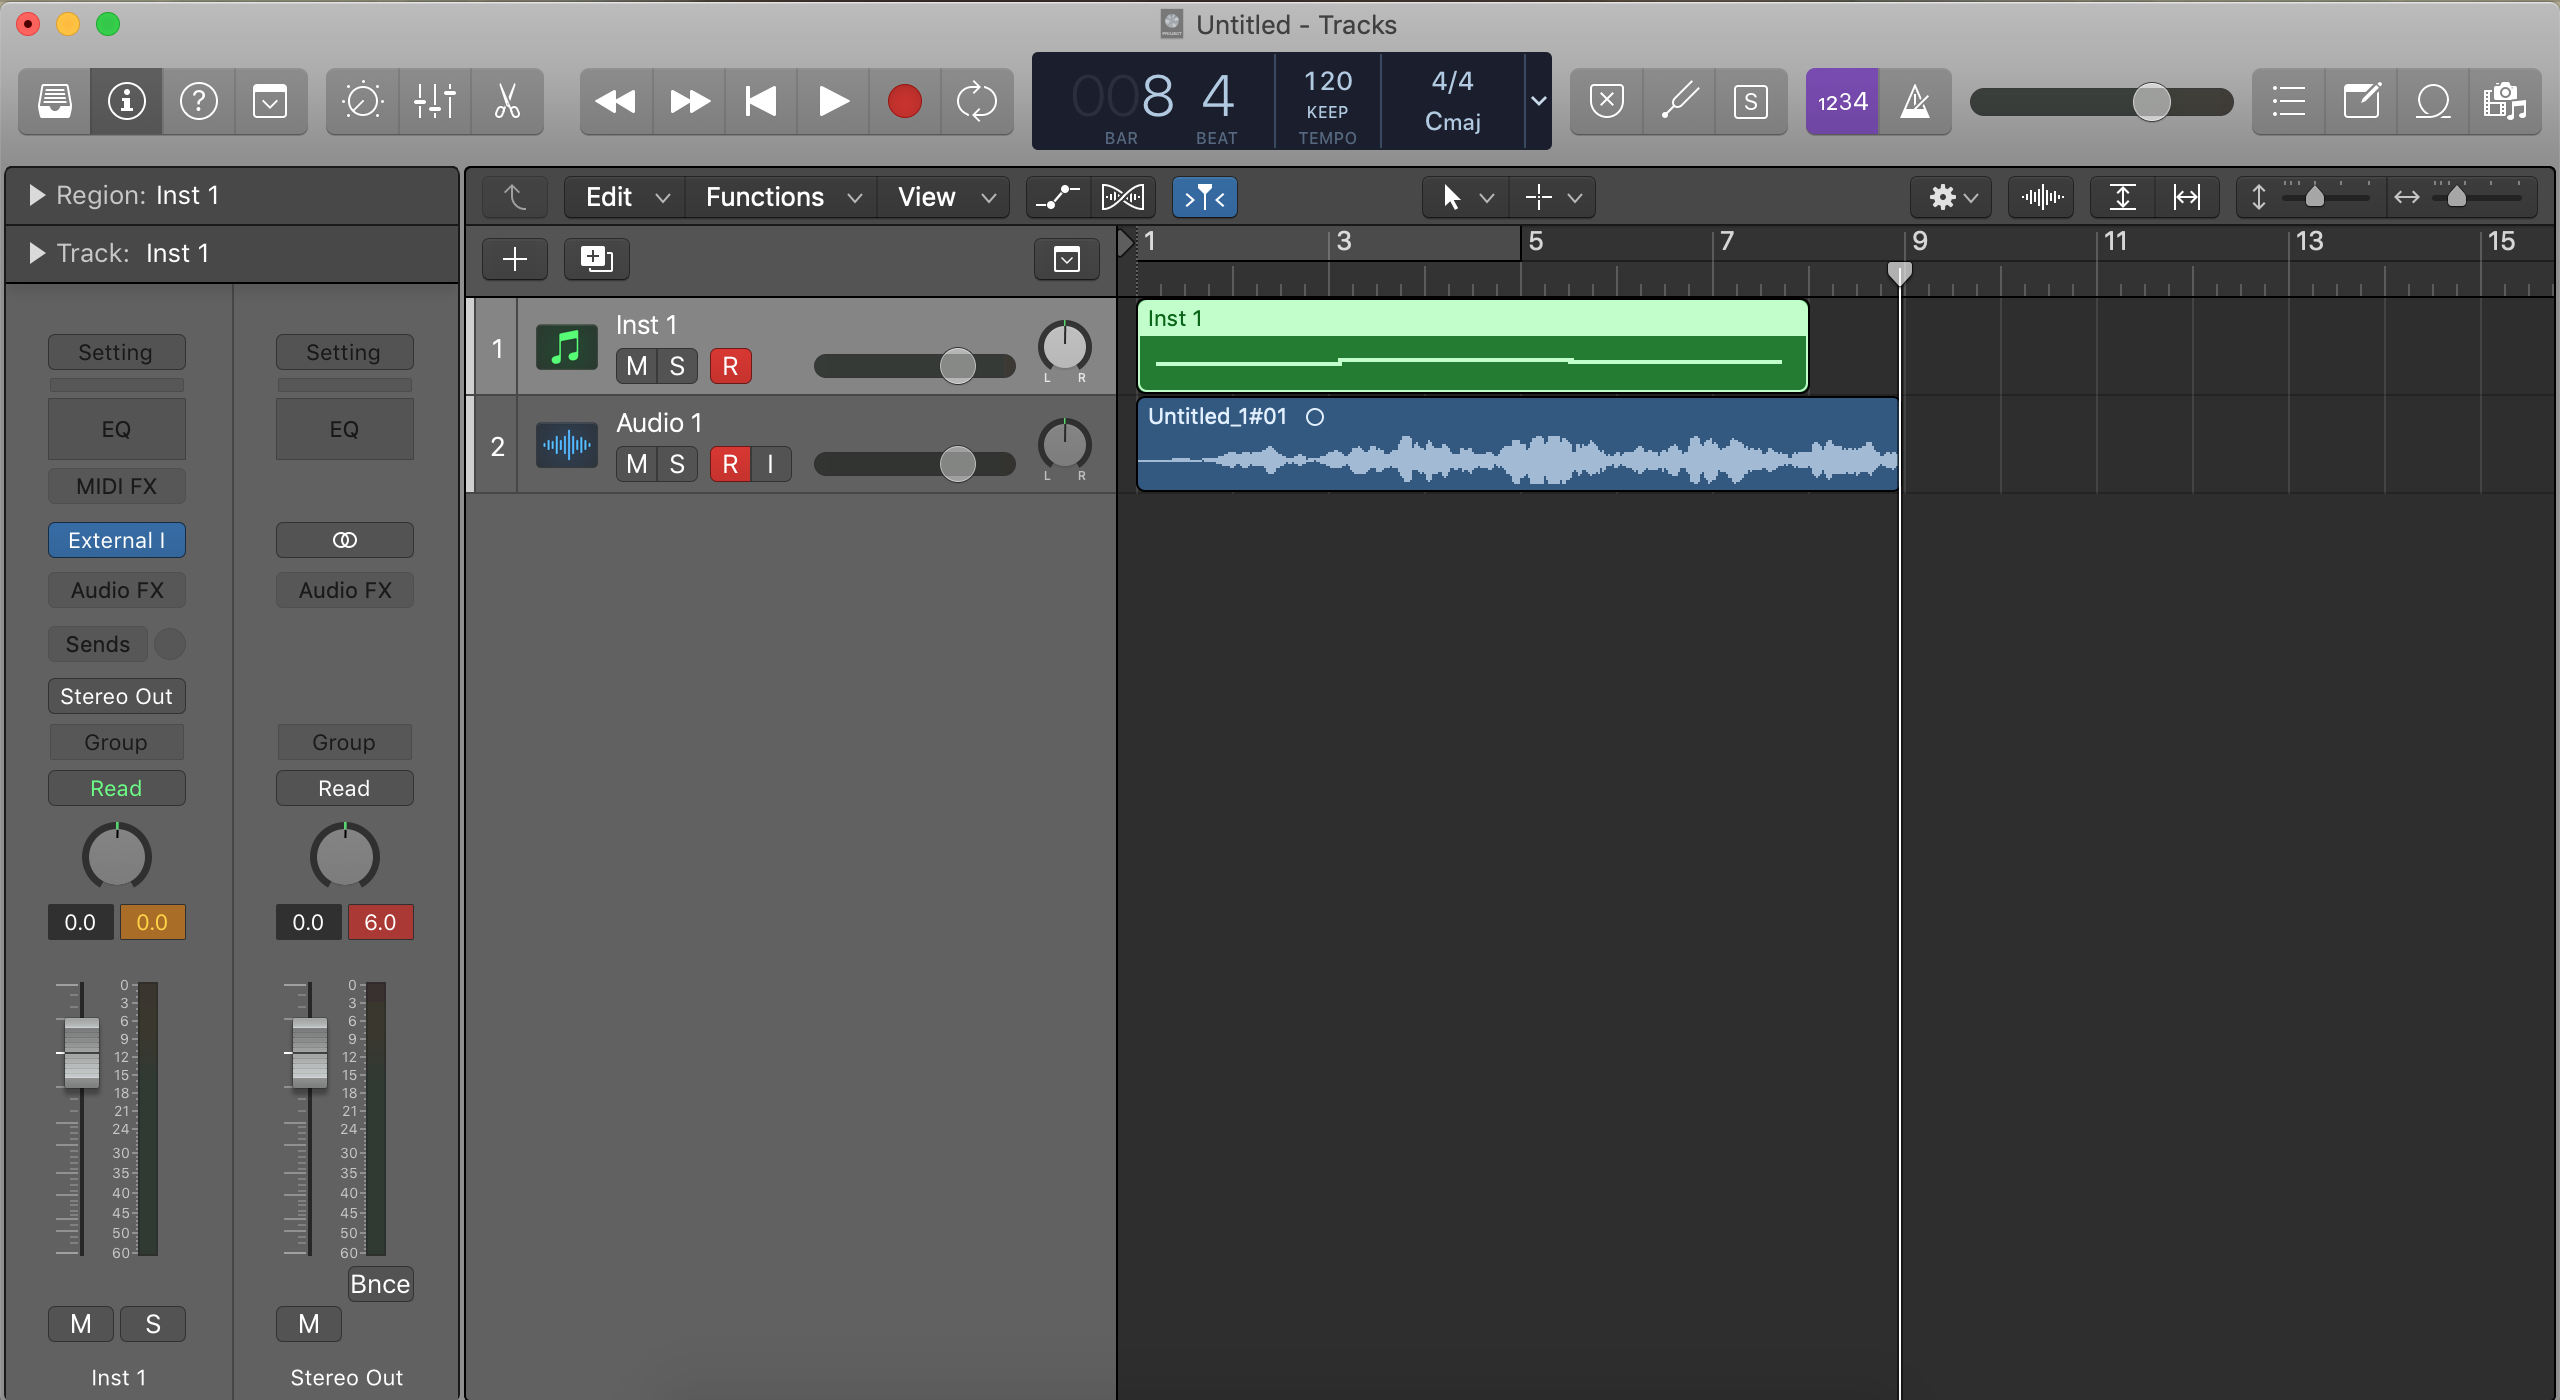Screen dimensions: 2560x1400
Task: Open Global Tracks dropdown button
Action: [1067, 259]
